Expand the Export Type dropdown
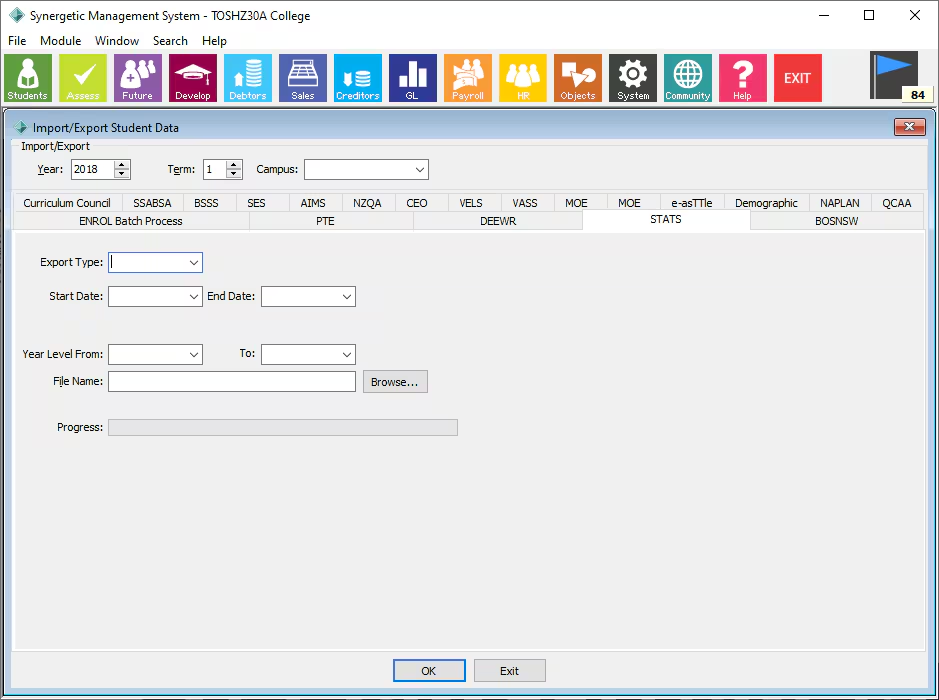 click(193, 262)
